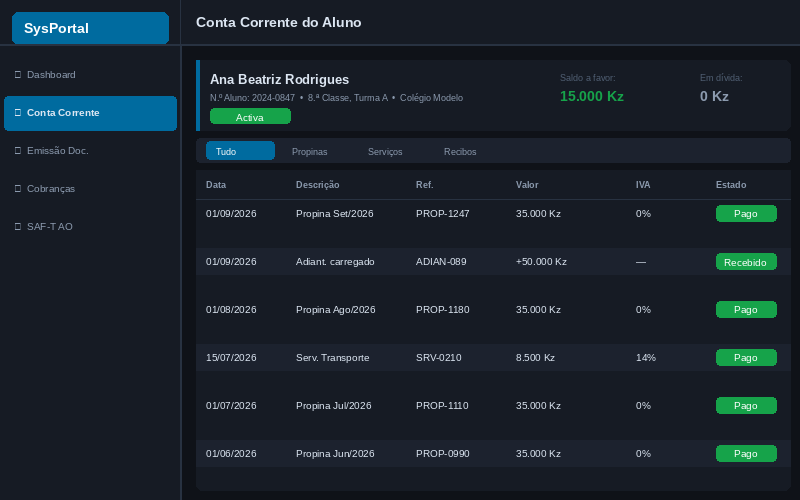Screen dimensions: 800x500
Task: Click the 15.000 Kz balance value
Action: pyautogui.click(x=591, y=96)
